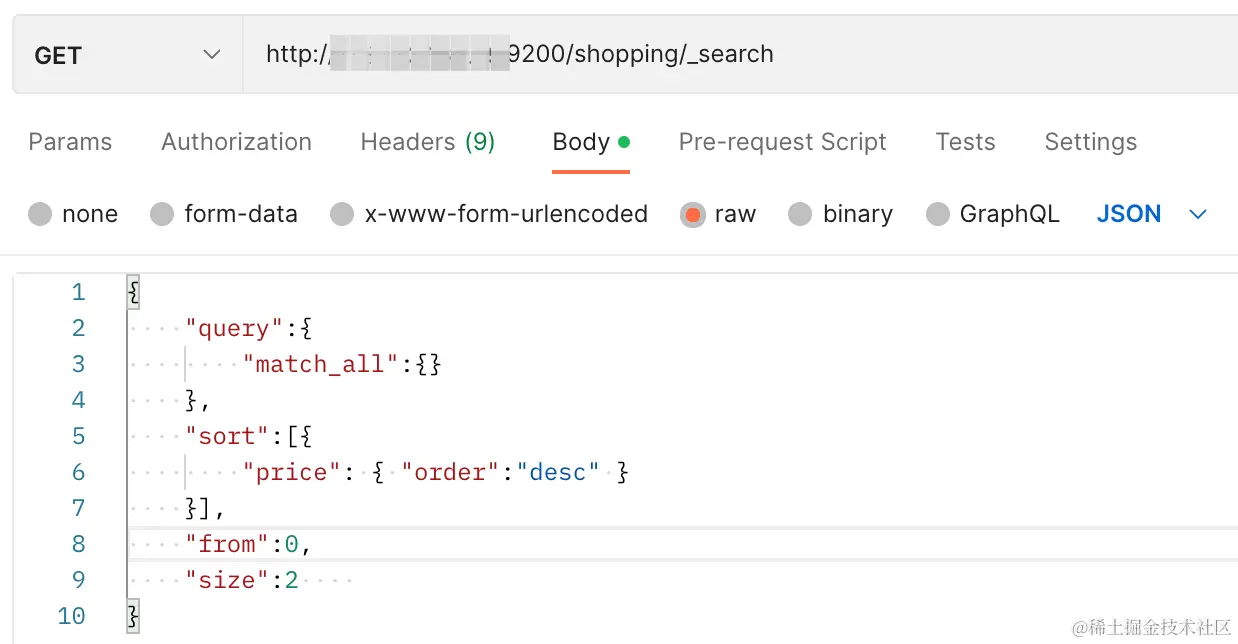Select the Body tab
Image resolution: width=1238 pixels, height=644 pixels.
(581, 142)
